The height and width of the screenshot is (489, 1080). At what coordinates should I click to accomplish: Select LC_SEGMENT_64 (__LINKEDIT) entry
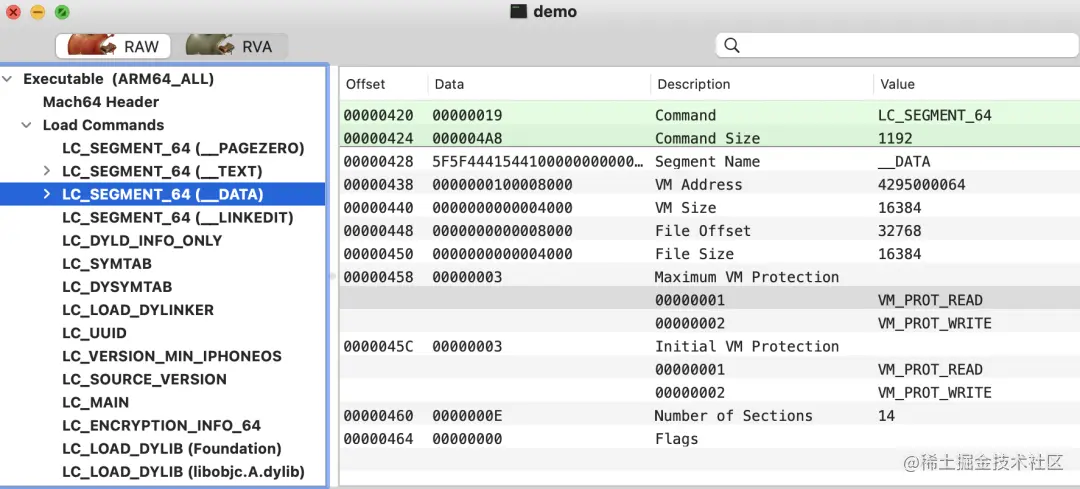click(x=178, y=218)
